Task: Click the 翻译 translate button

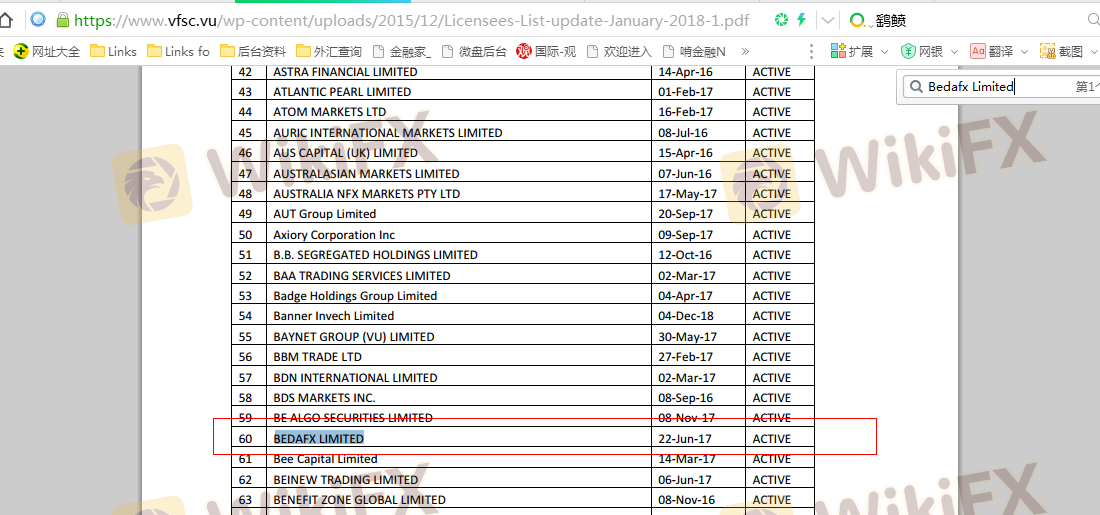Action: tap(991, 51)
